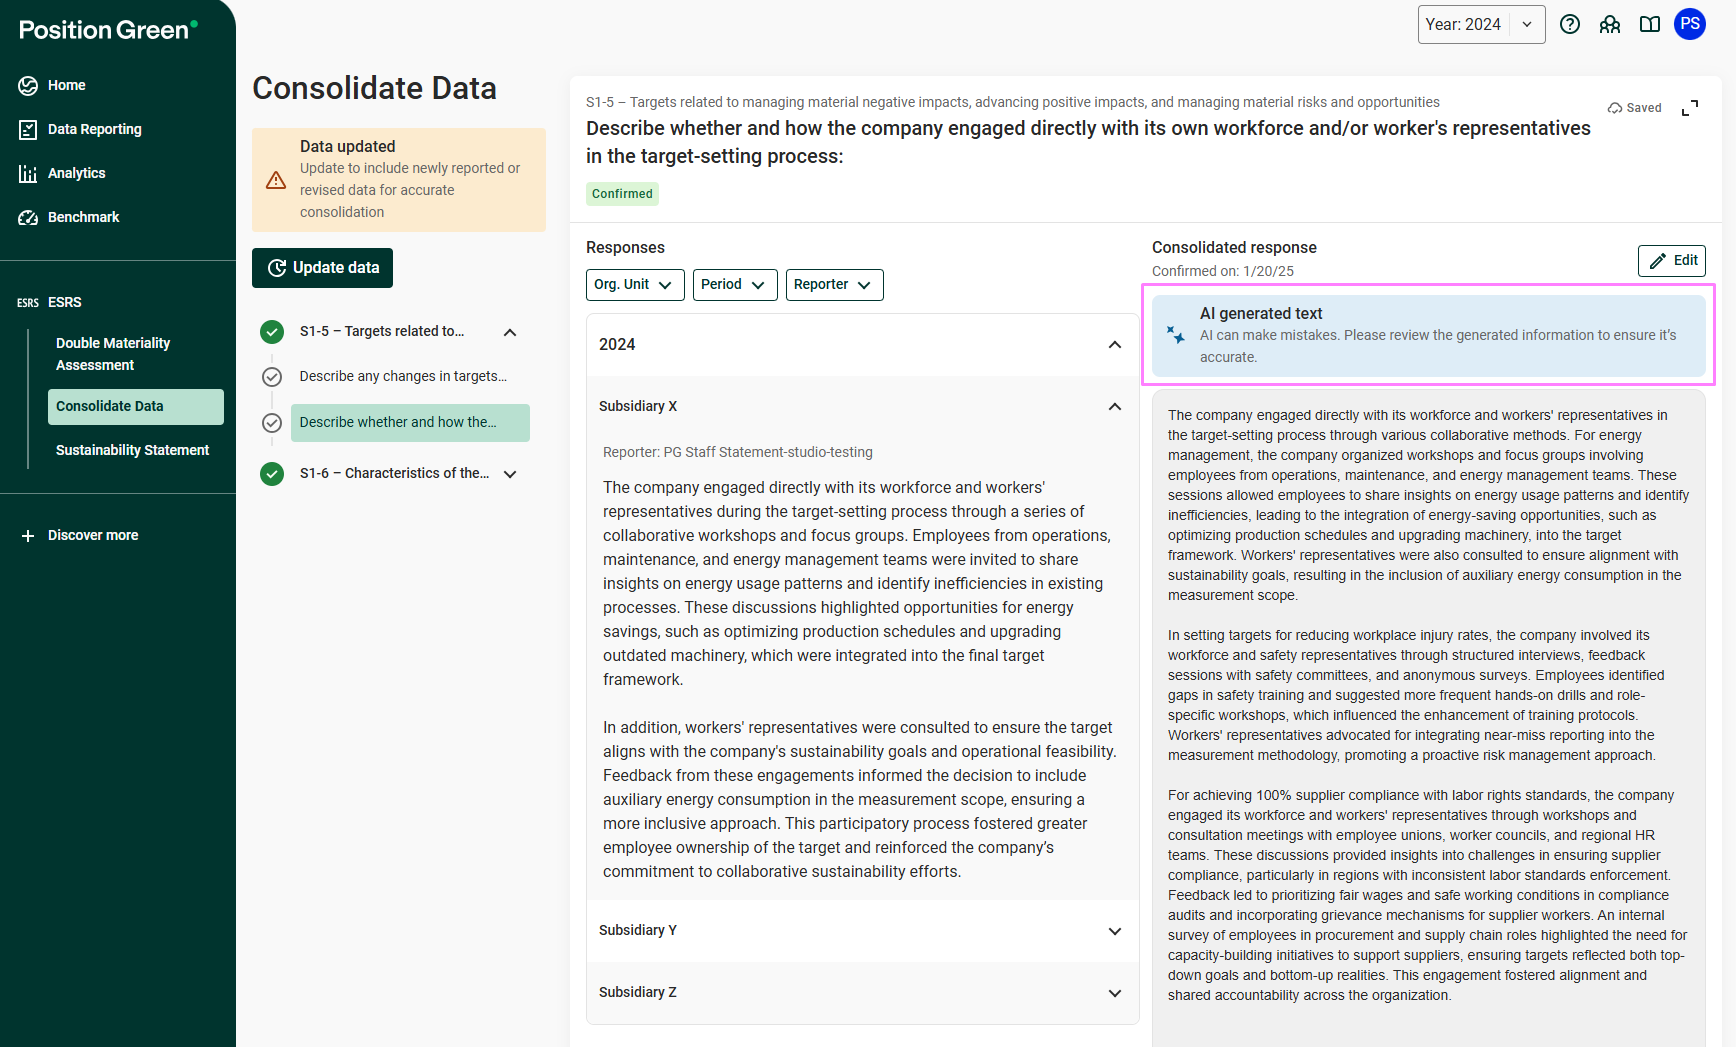Click the Analytics chart icon
The image size is (1736, 1047).
(28, 174)
